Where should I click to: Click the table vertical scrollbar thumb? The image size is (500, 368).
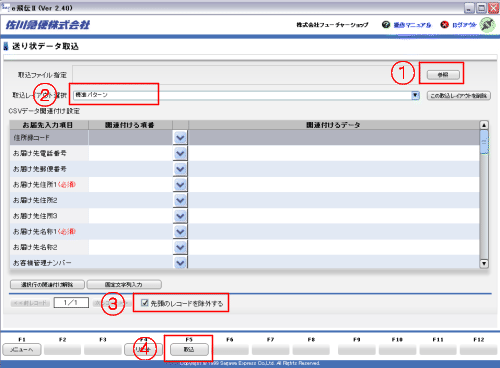tap(484, 142)
